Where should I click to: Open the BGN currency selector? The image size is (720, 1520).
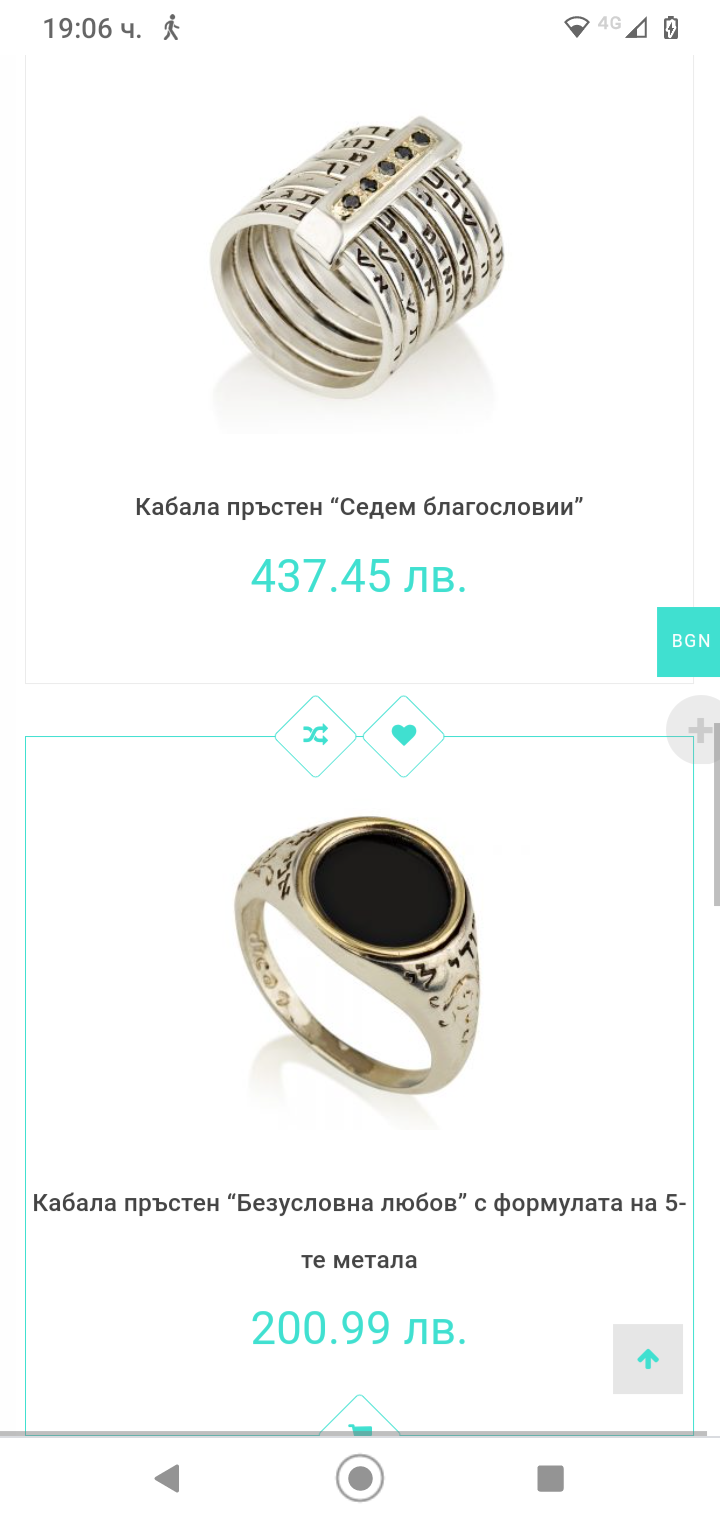point(690,641)
